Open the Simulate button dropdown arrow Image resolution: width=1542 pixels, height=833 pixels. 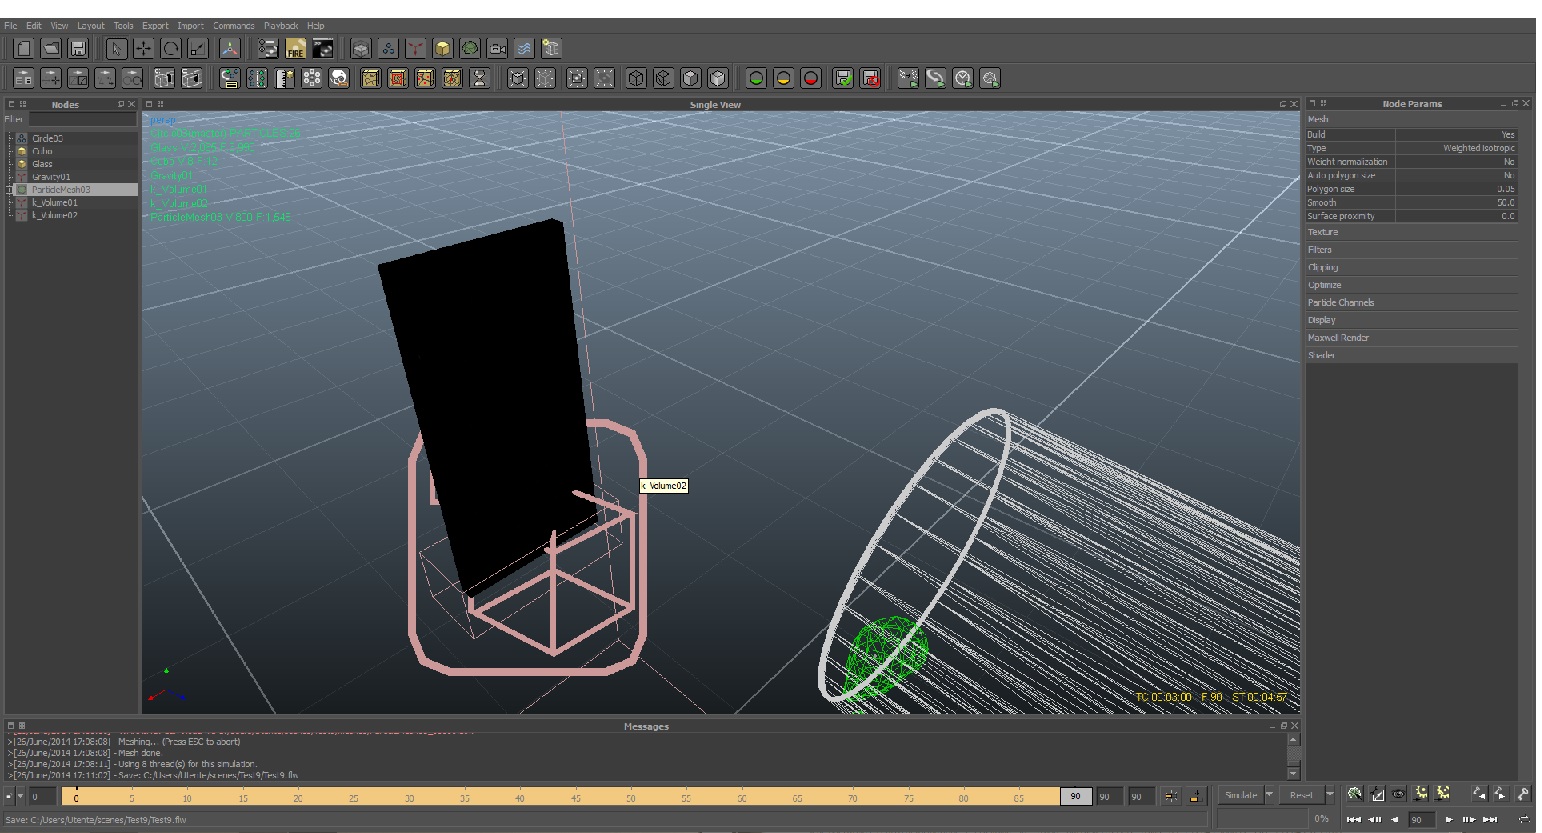click(1270, 795)
